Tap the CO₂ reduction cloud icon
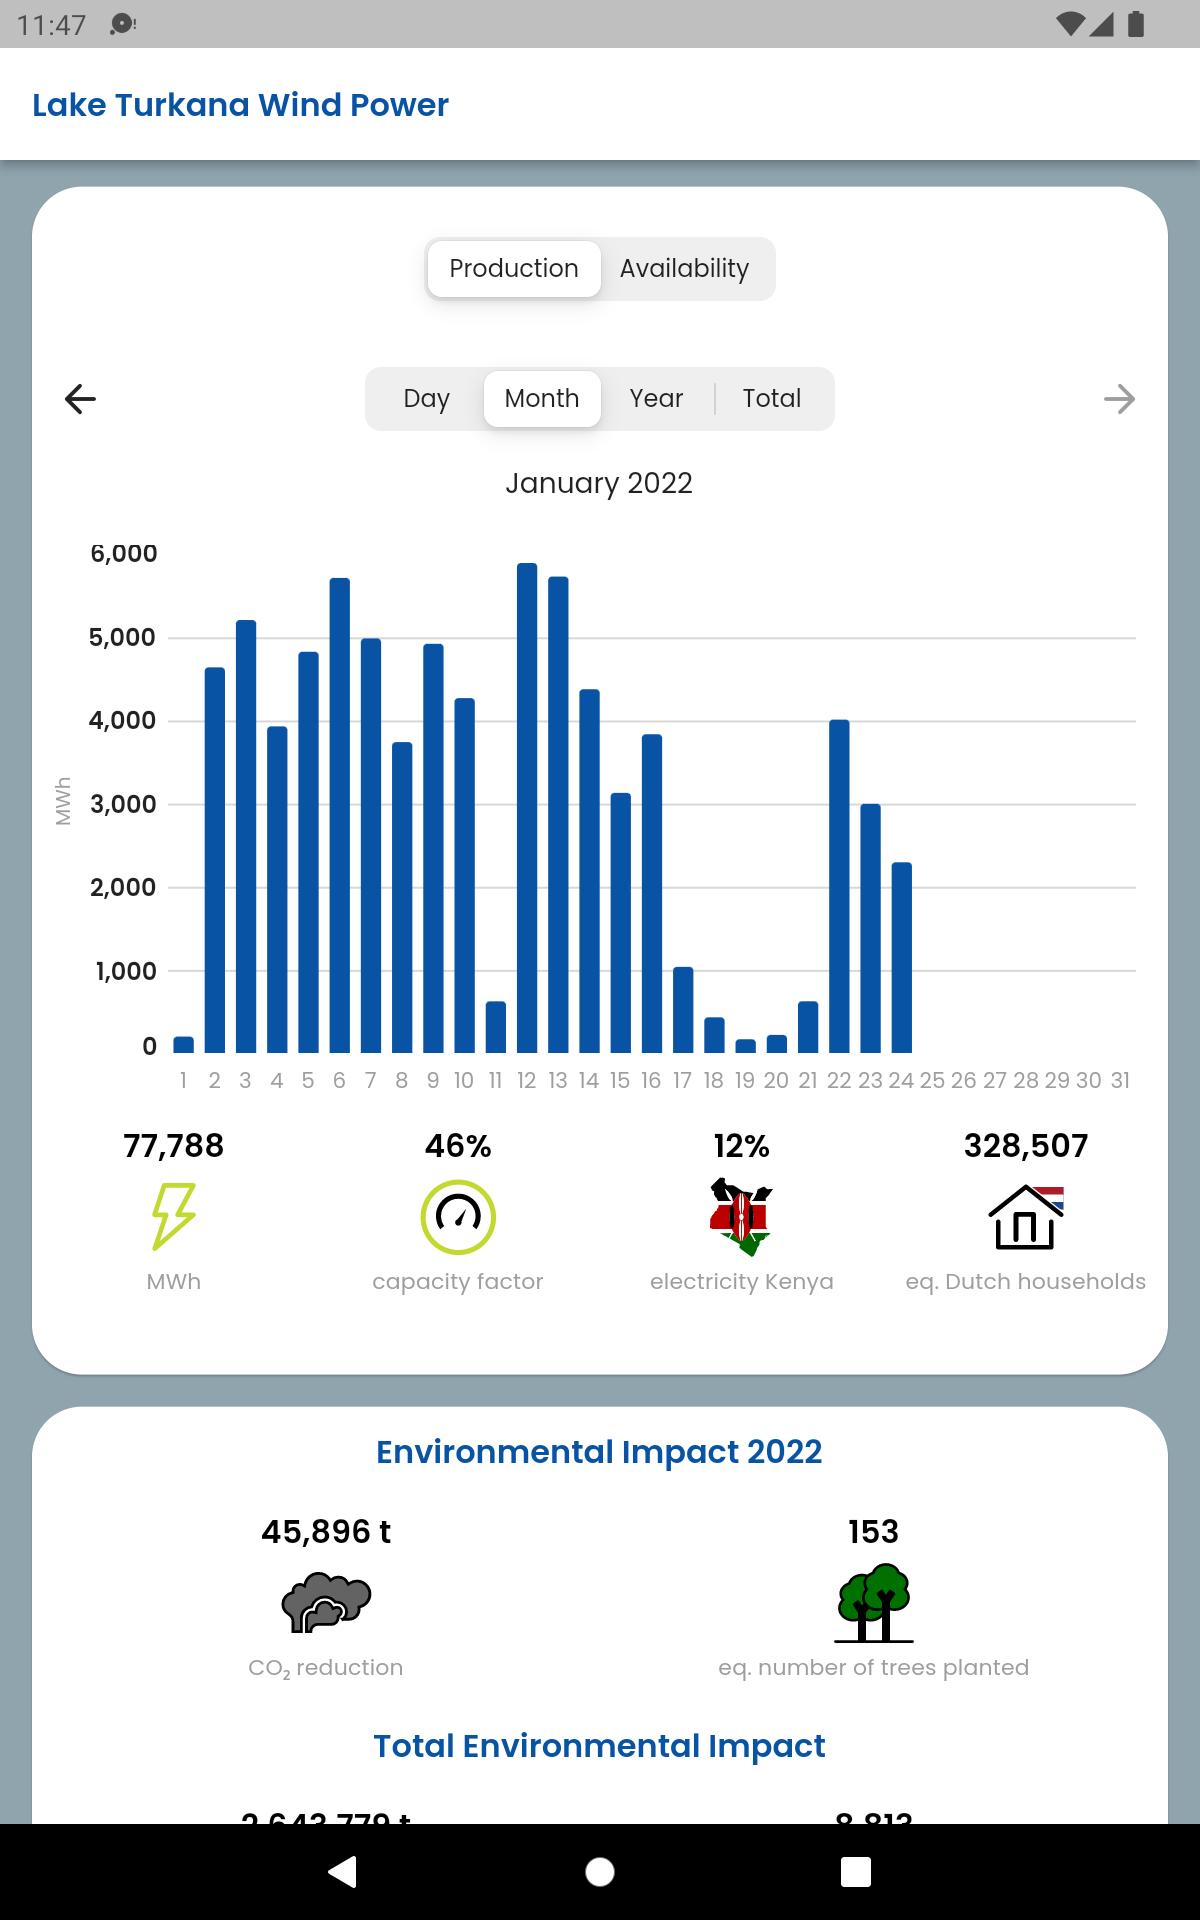Viewport: 1200px width, 1920px height. tap(326, 1602)
